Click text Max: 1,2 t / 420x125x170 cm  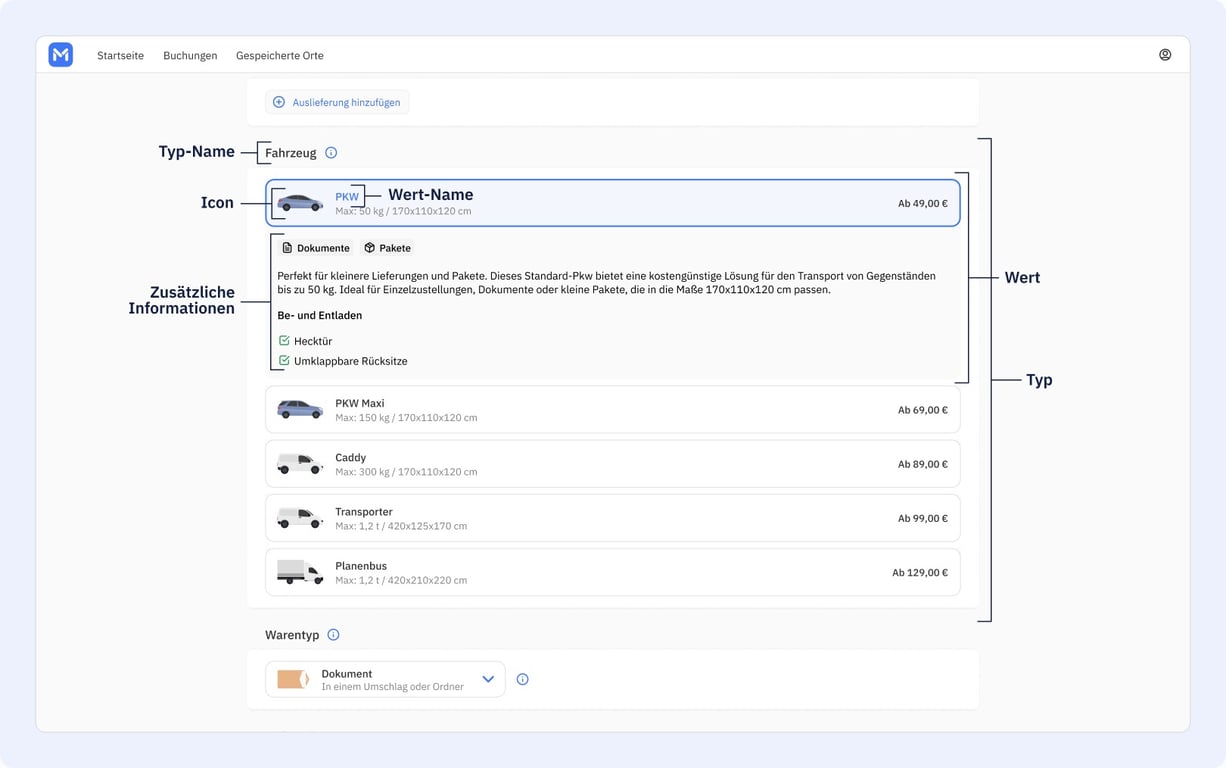click(401, 525)
